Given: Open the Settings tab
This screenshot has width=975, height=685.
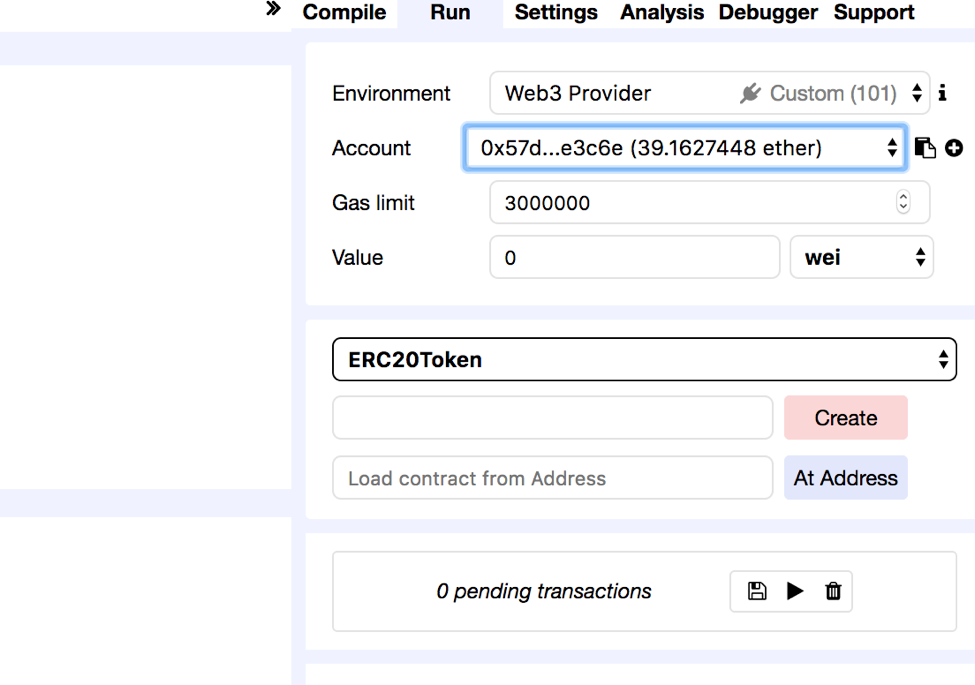Looking at the screenshot, I should tap(556, 12).
